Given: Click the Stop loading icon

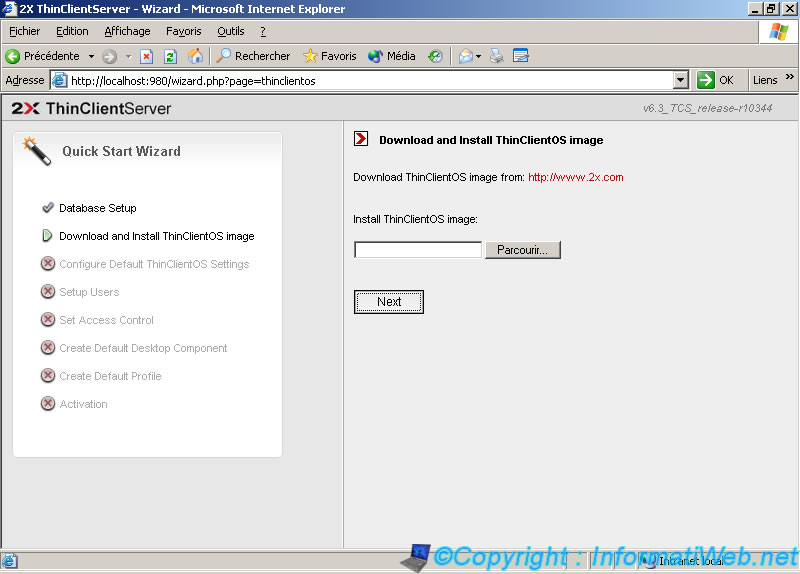Looking at the screenshot, I should 146,56.
